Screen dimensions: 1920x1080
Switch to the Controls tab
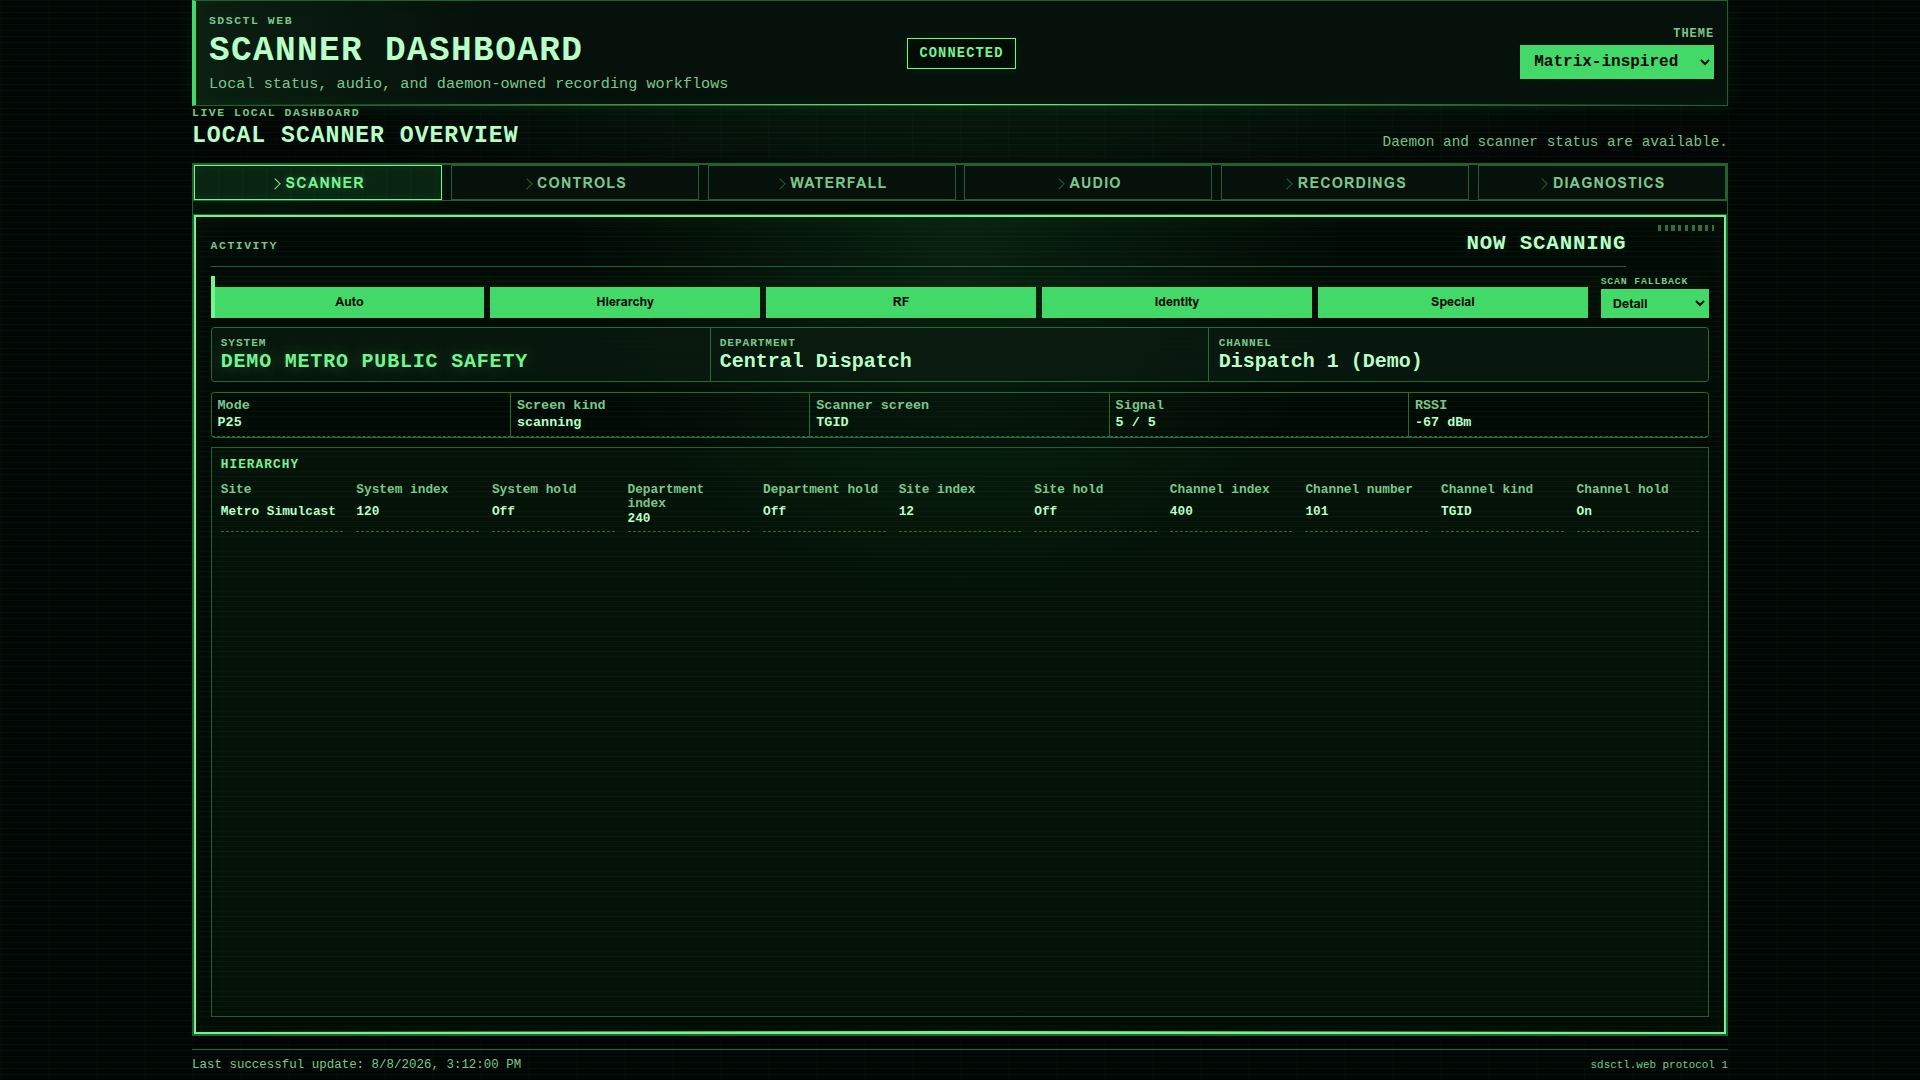tap(575, 183)
